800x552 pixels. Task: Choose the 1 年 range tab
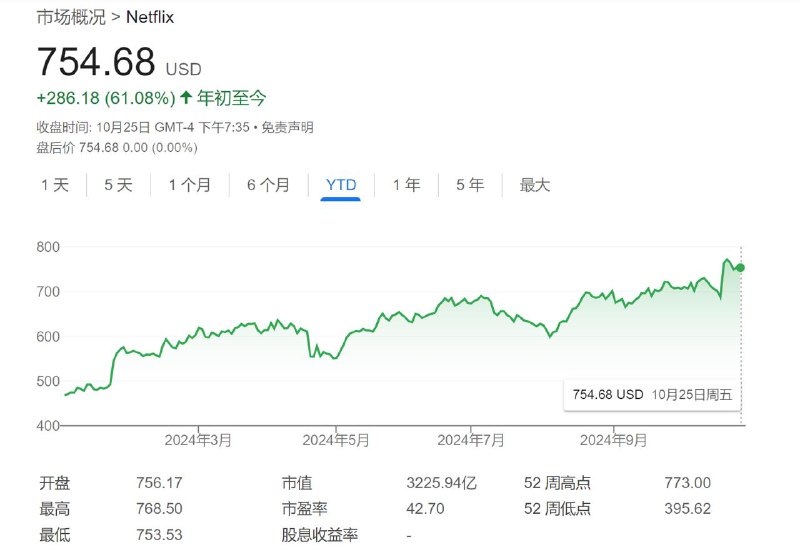tap(407, 185)
